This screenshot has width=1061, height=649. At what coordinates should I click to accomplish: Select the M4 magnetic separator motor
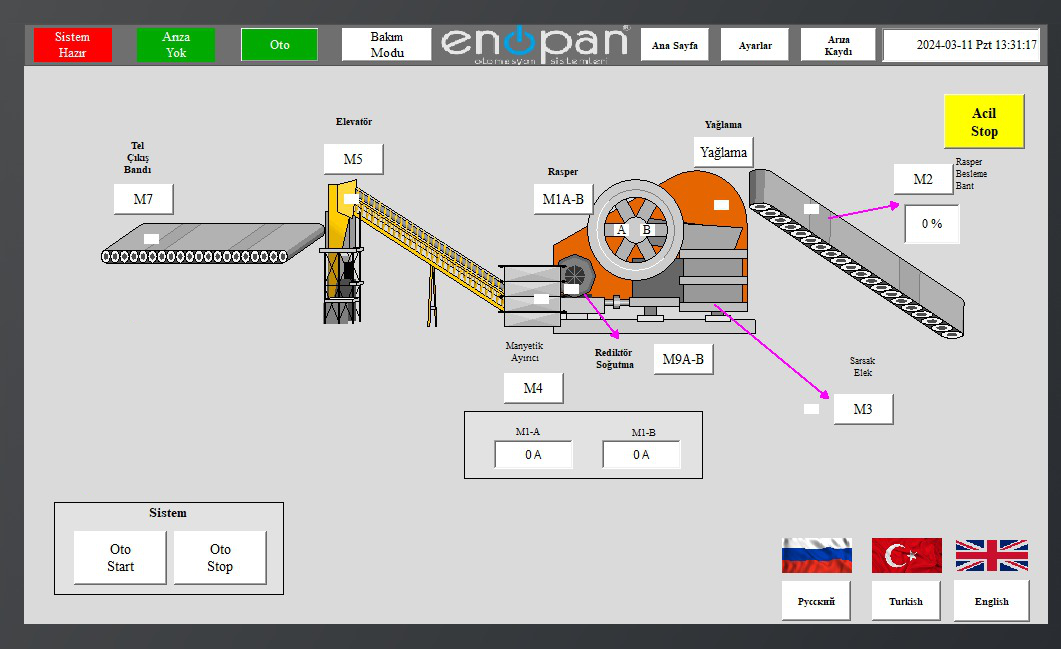click(533, 388)
